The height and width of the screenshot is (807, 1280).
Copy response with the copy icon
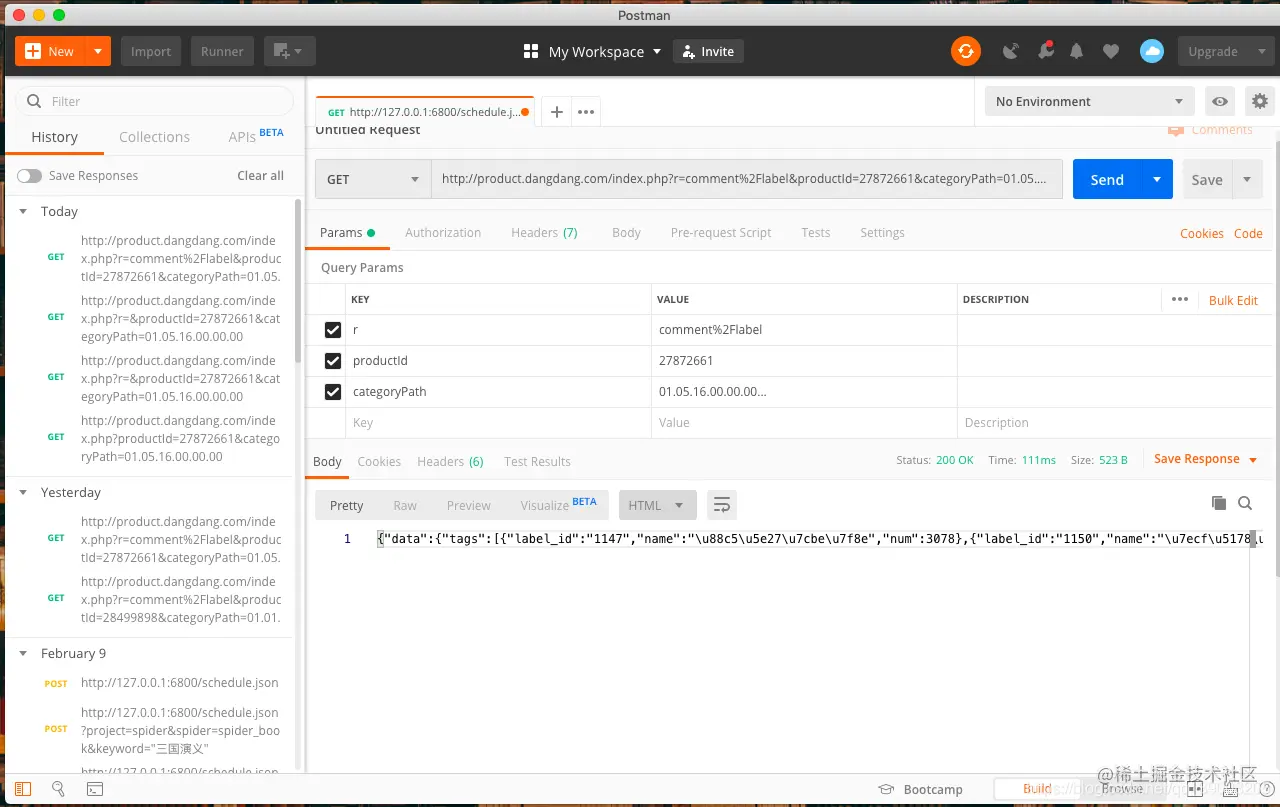tap(1218, 503)
